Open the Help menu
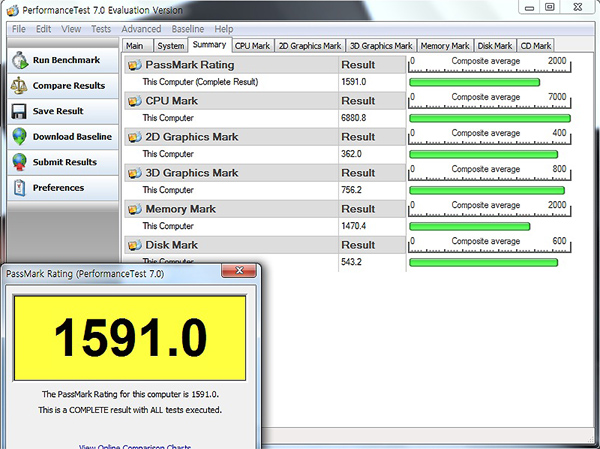The image size is (600, 449). tap(223, 29)
